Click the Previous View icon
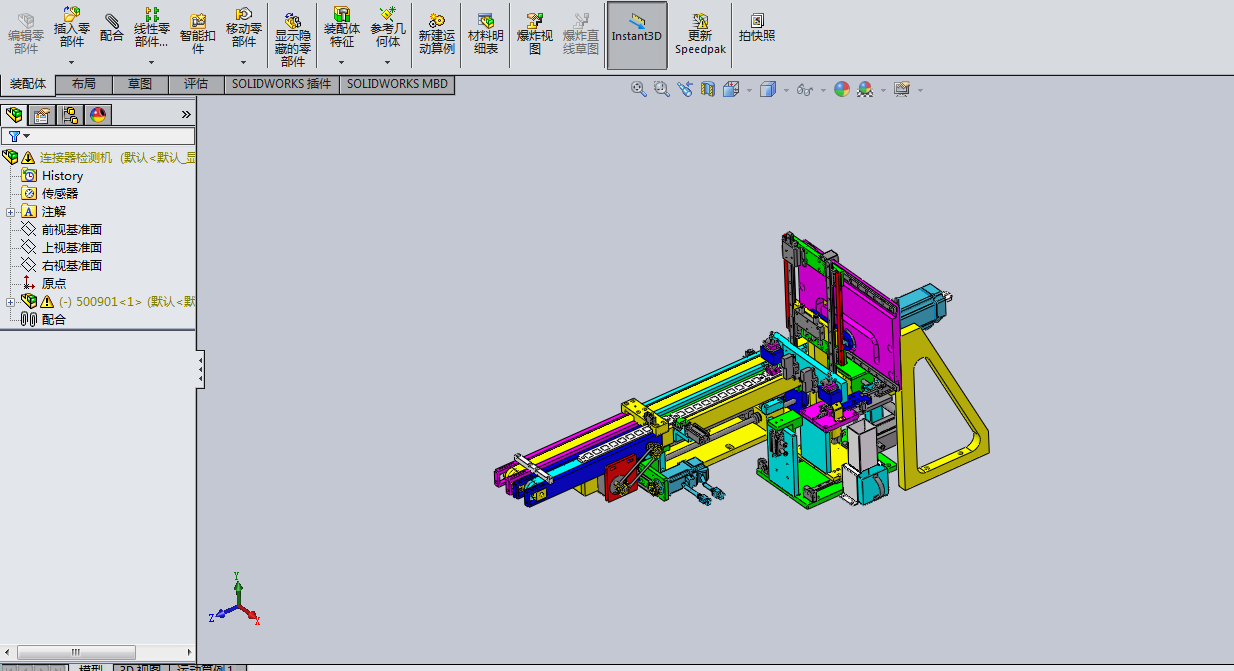This screenshot has height=671, width=1234. (x=685, y=89)
